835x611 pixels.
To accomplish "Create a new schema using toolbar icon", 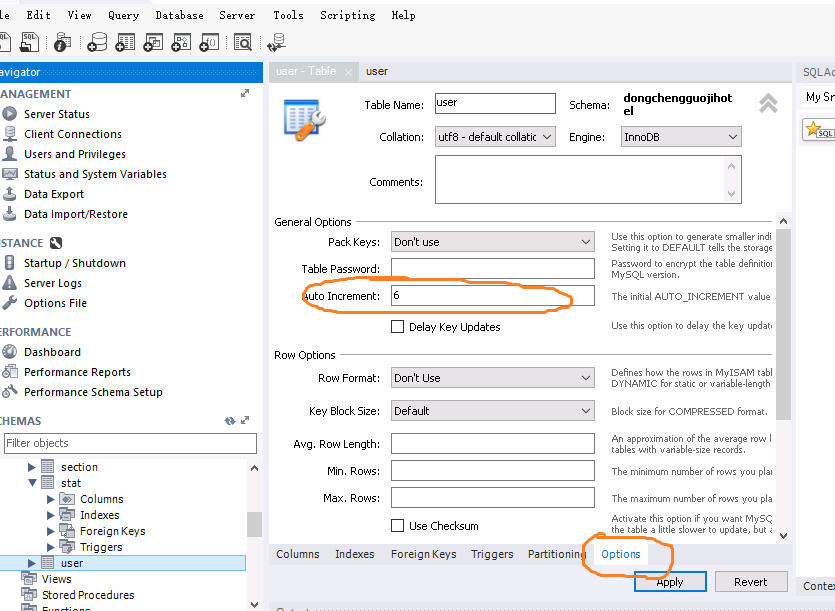I will [x=97, y=42].
